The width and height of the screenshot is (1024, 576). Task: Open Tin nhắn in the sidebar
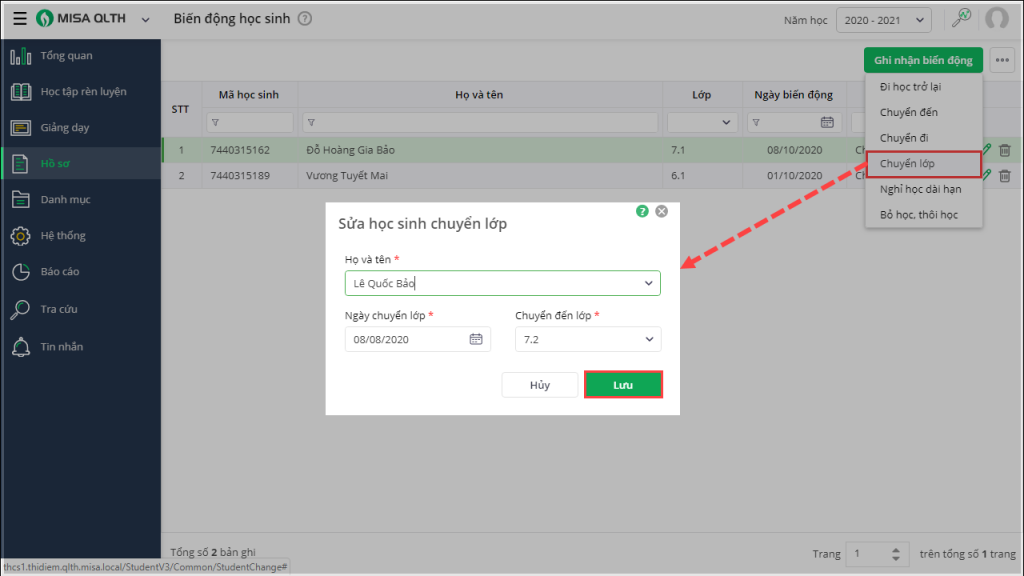point(81,347)
